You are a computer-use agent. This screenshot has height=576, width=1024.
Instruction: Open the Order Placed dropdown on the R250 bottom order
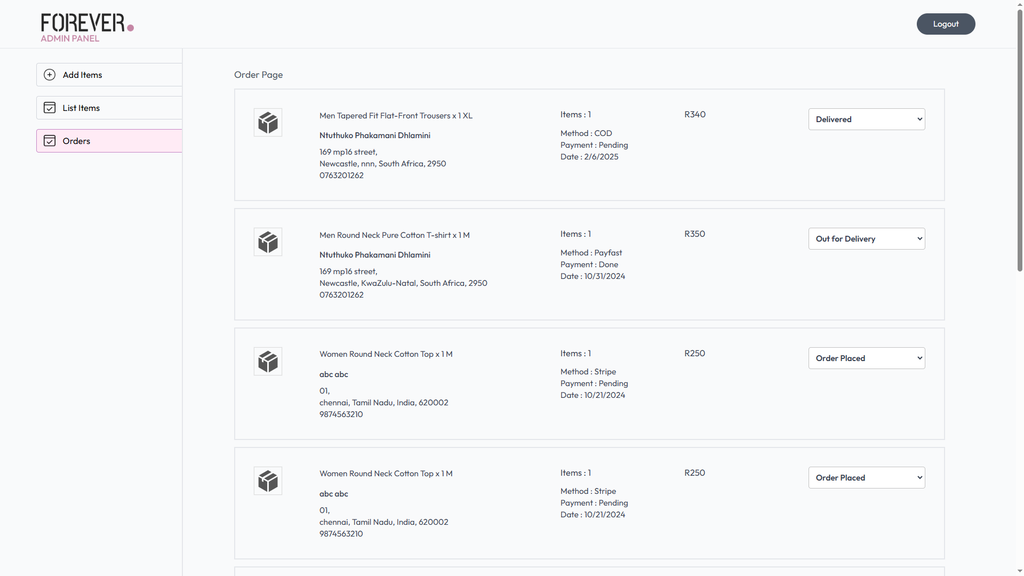point(867,477)
